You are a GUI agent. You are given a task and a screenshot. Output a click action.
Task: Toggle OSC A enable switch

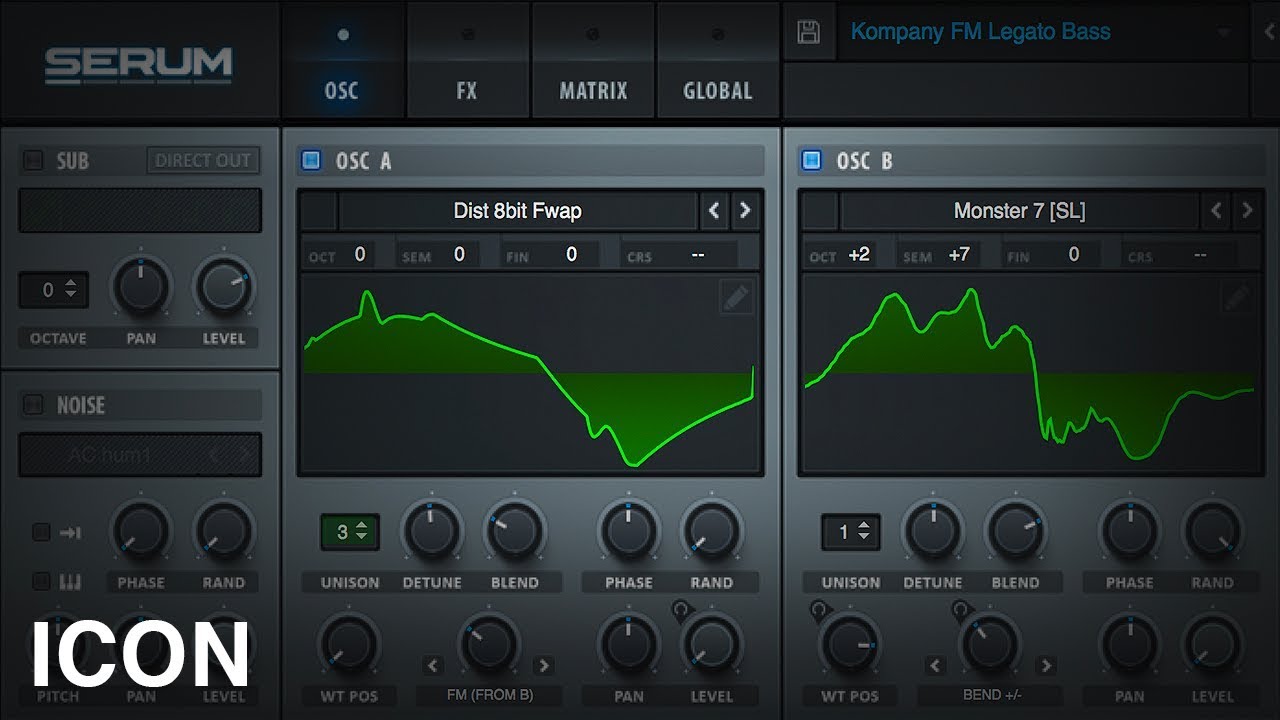point(311,160)
